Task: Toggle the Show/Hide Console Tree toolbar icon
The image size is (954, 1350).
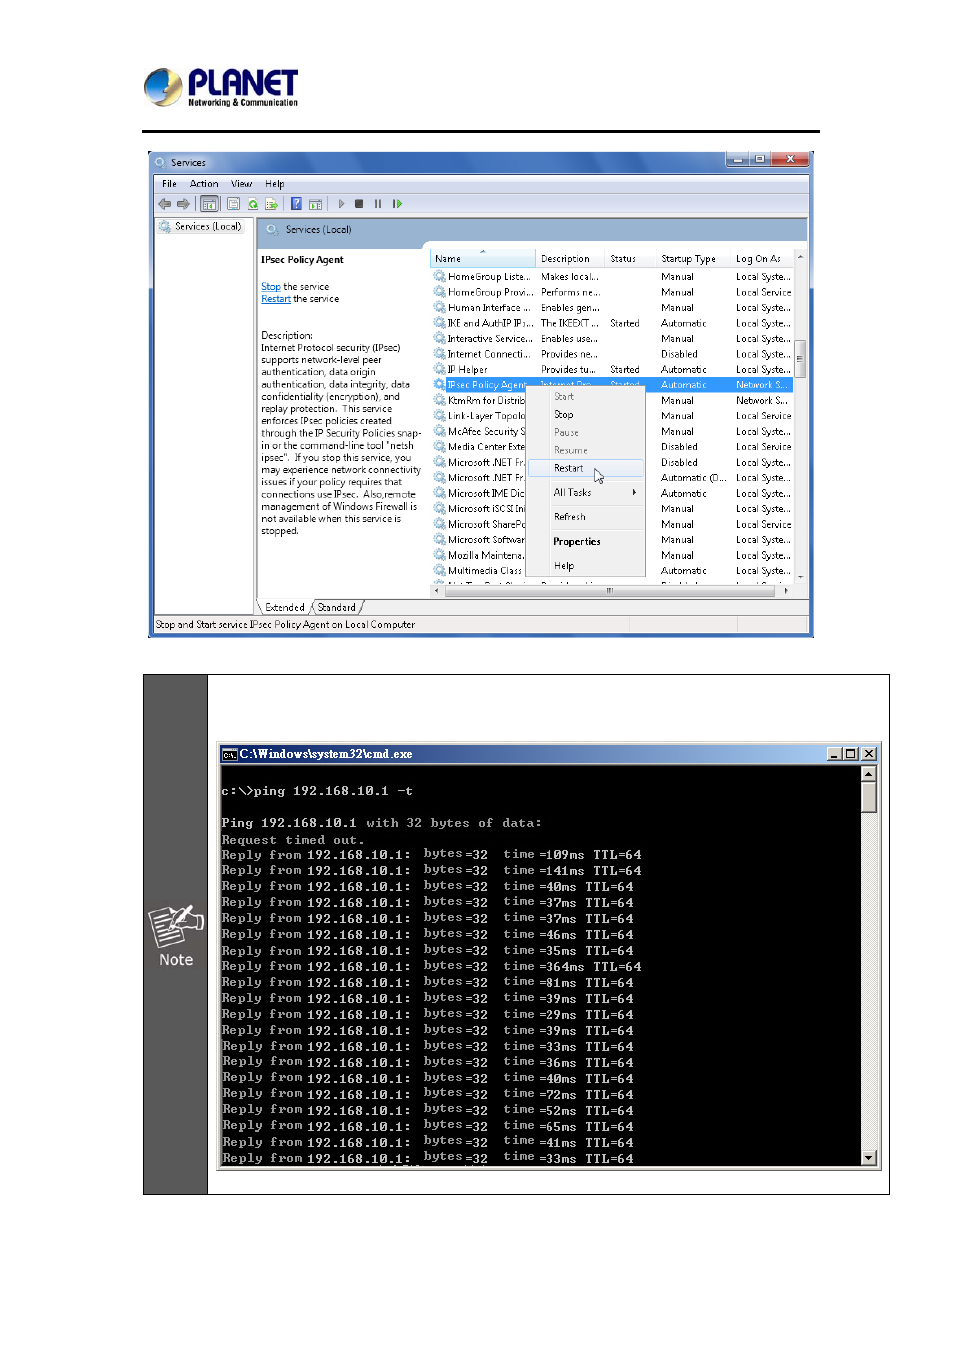Action: point(209,204)
